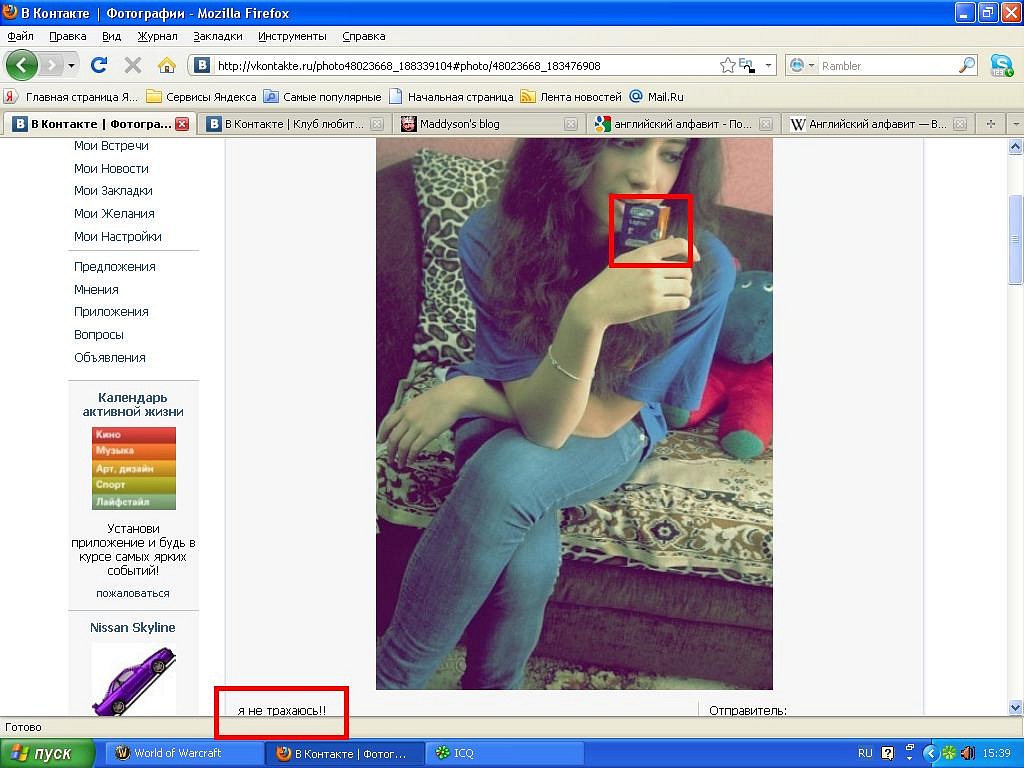The width and height of the screenshot is (1024, 768).
Task: Bookmark this page with the star icon
Action: tap(728, 65)
